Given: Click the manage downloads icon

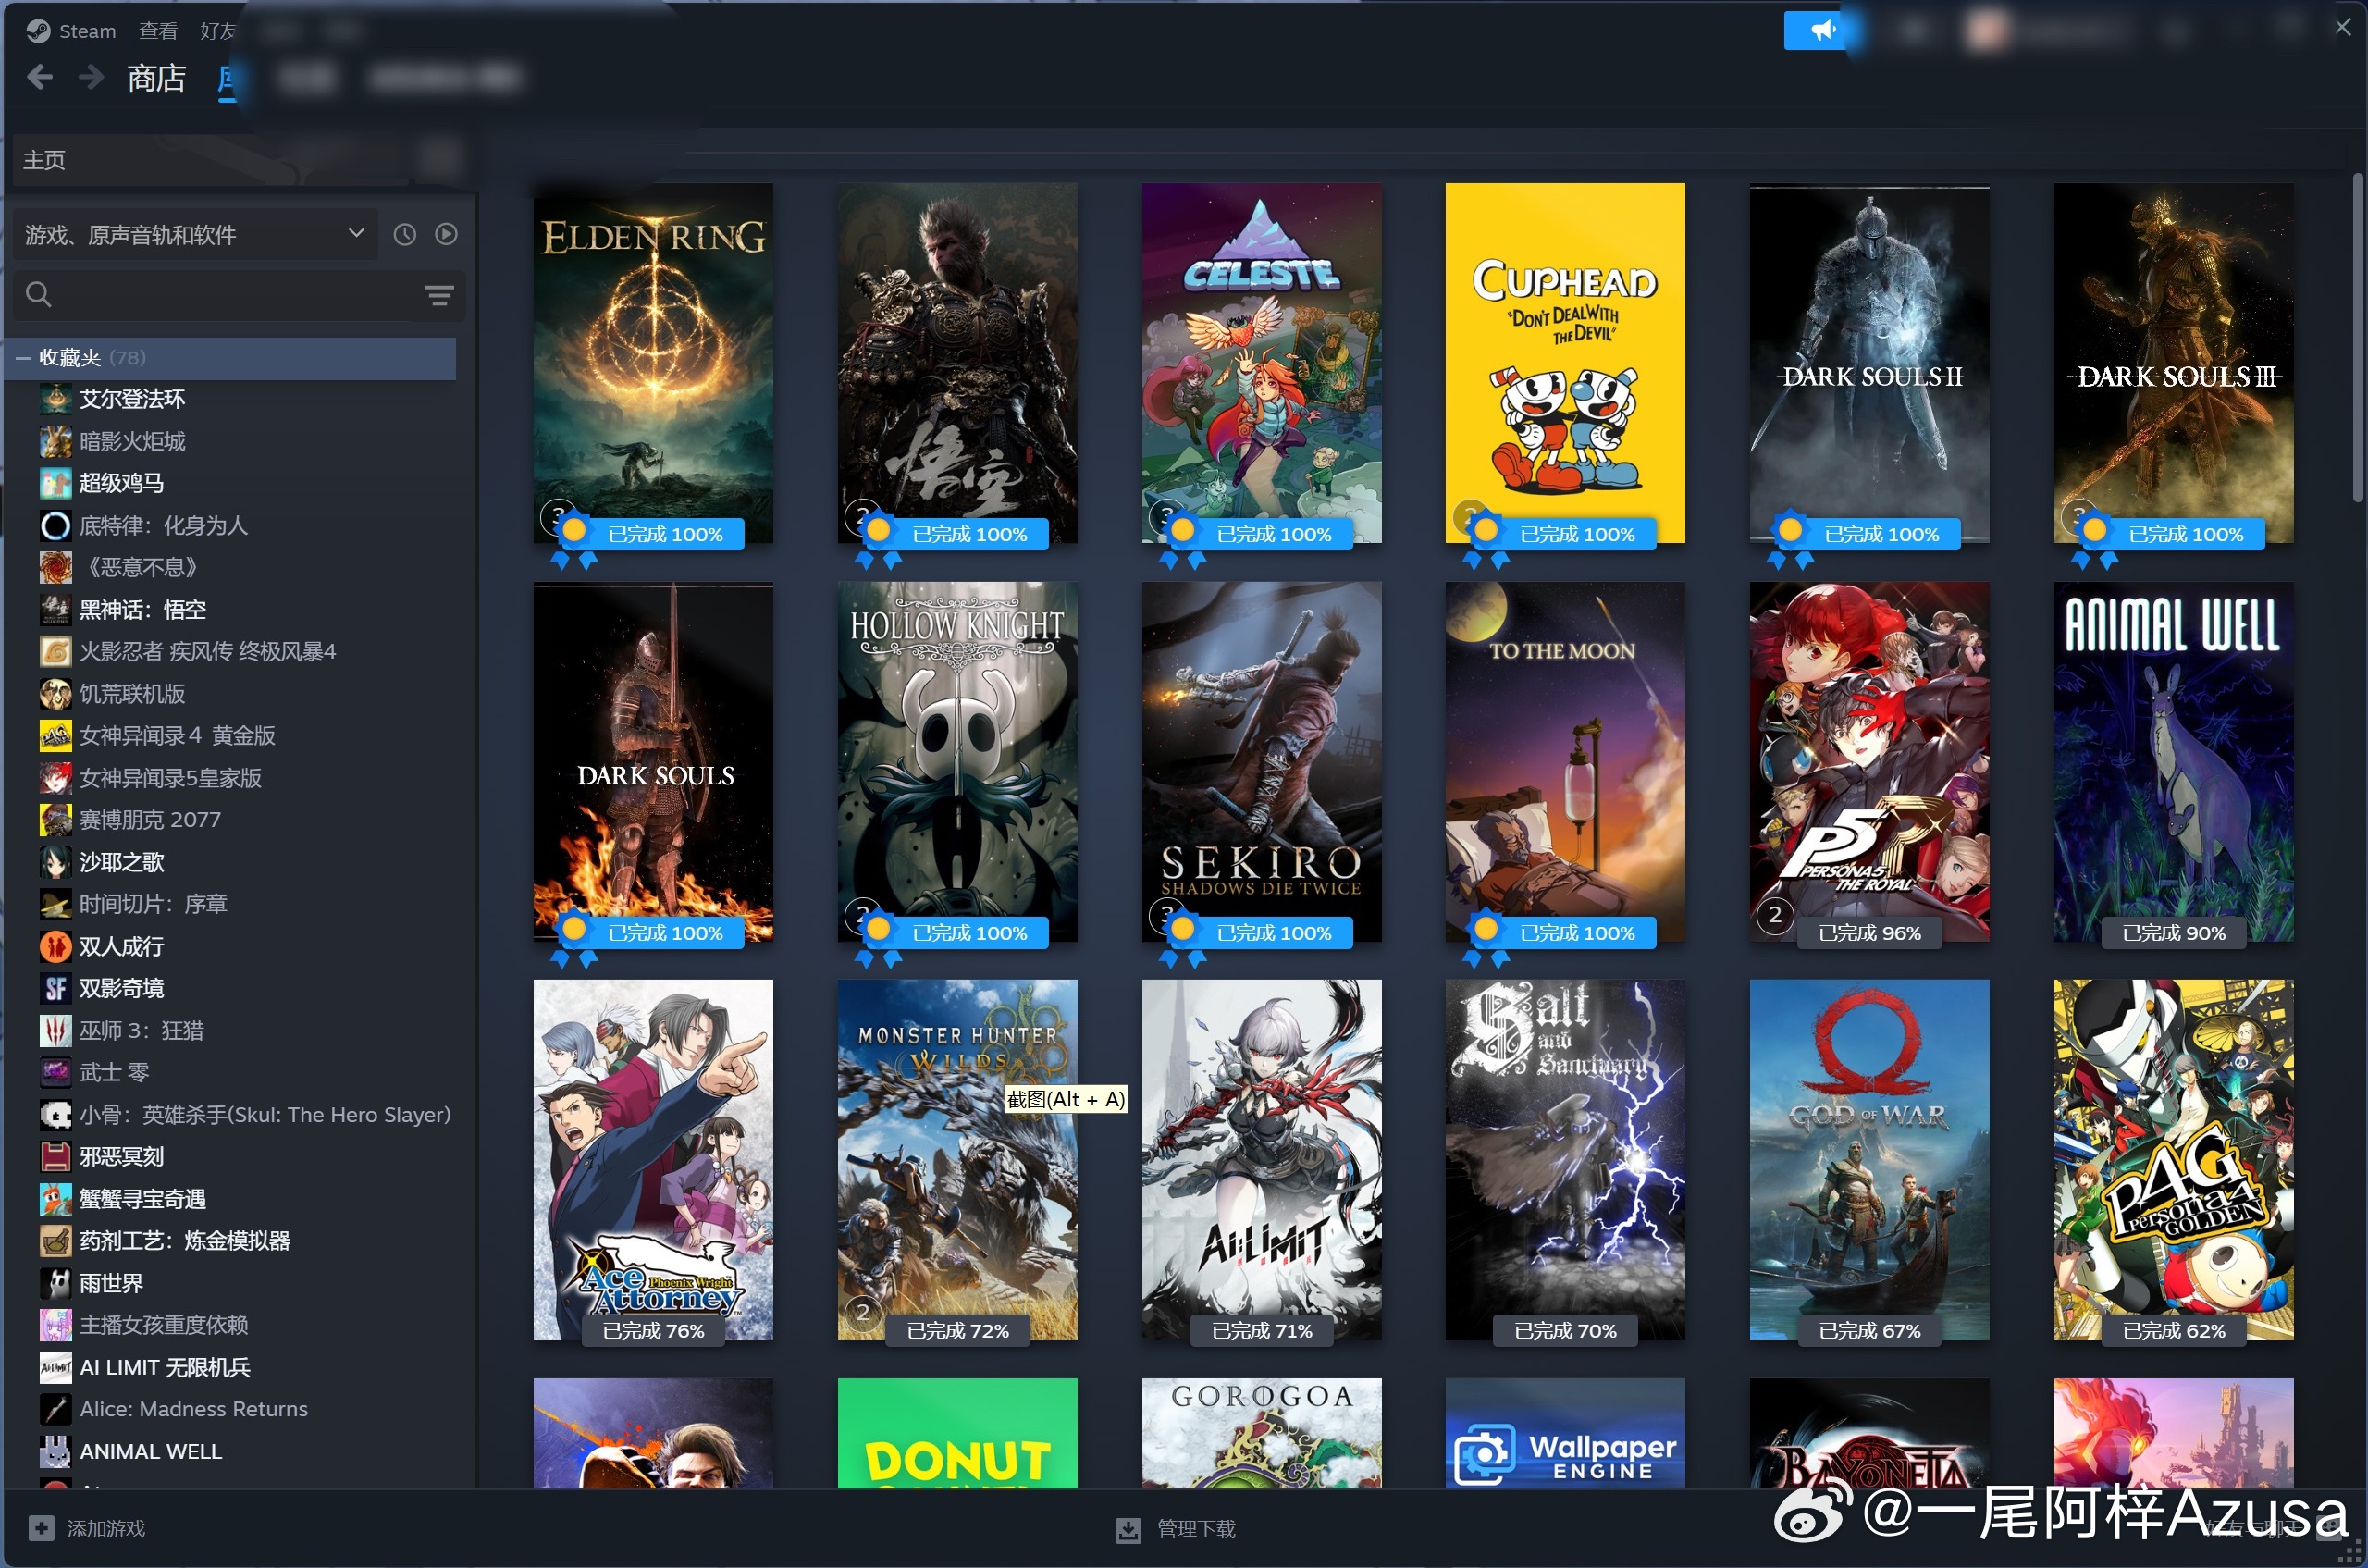Looking at the screenshot, I should [1128, 1529].
